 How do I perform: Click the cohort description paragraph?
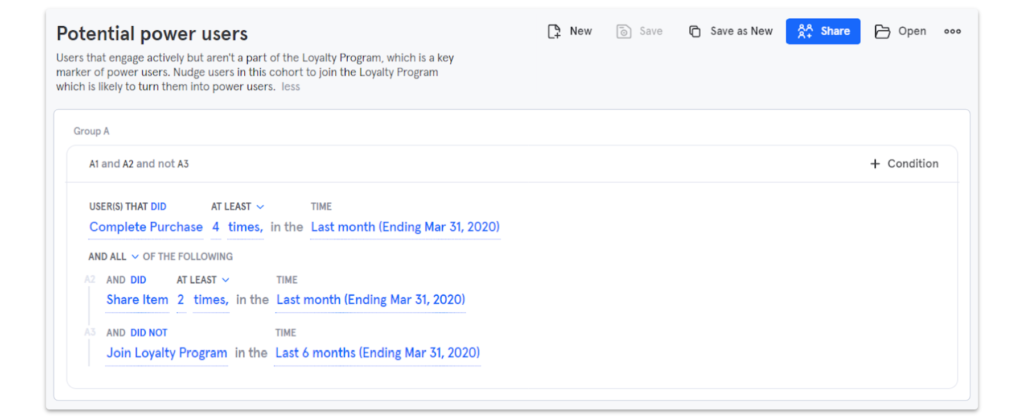click(x=255, y=72)
